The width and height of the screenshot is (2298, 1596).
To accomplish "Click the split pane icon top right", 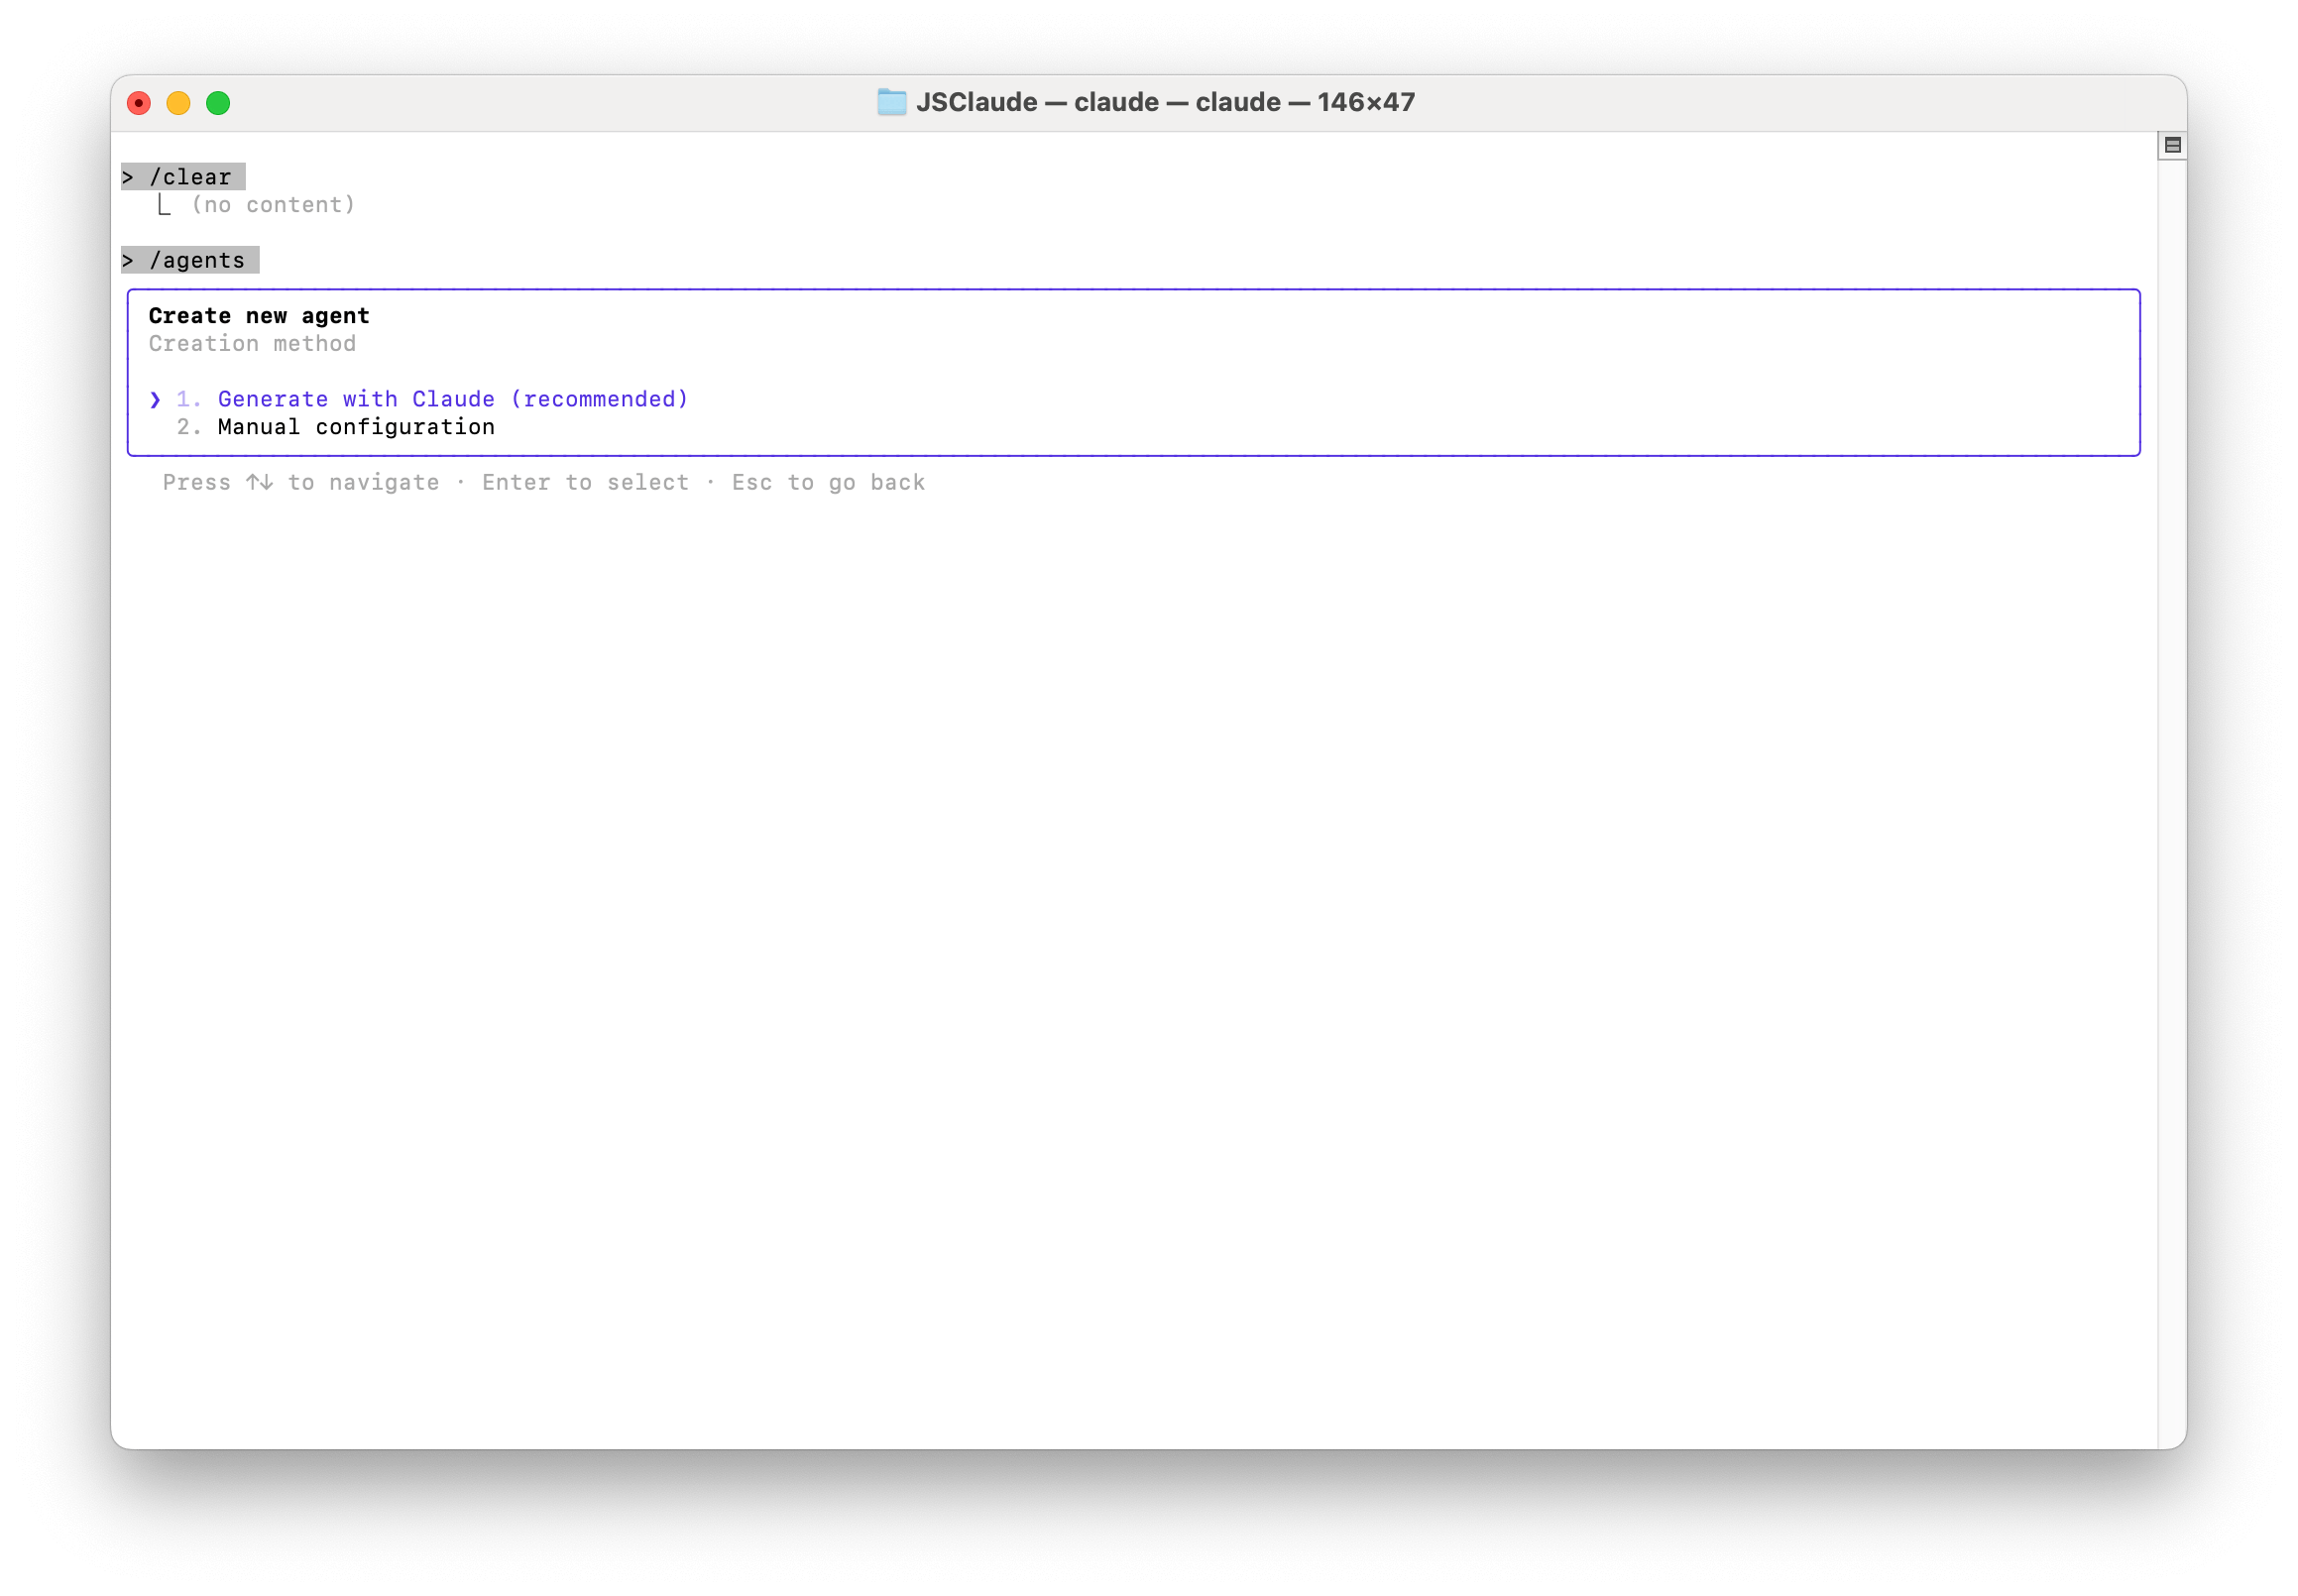I will pos(2172,145).
